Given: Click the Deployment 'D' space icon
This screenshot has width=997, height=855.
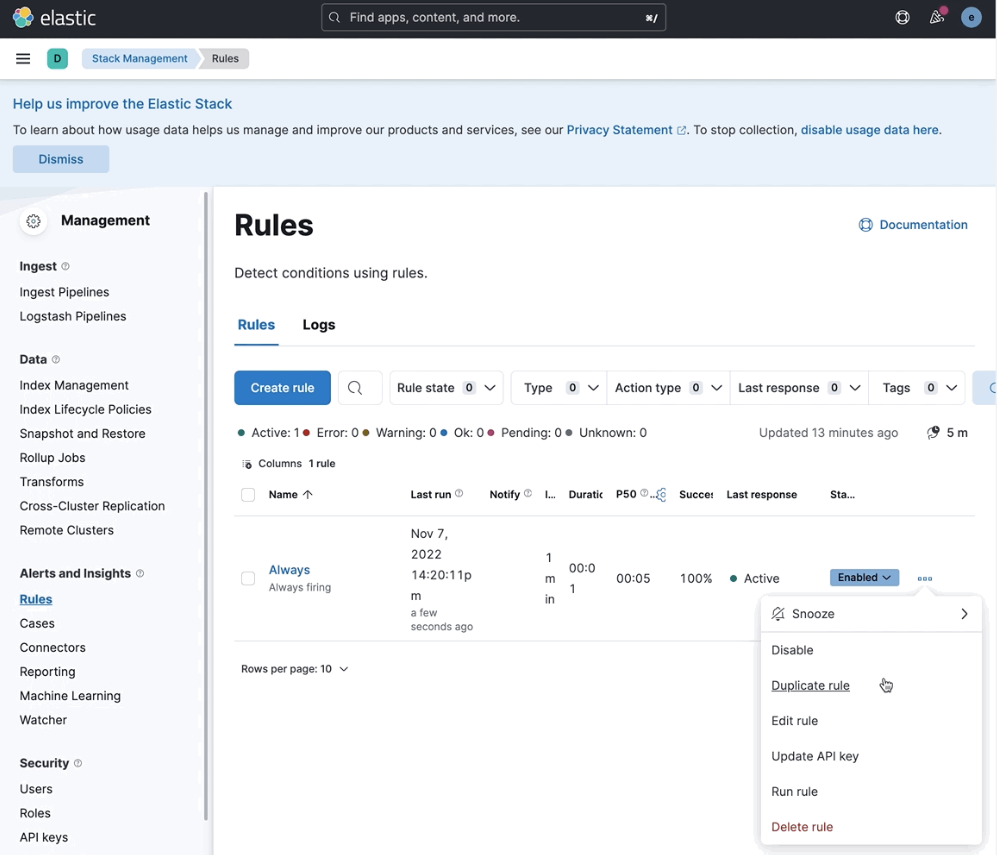Looking at the screenshot, I should [57, 58].
